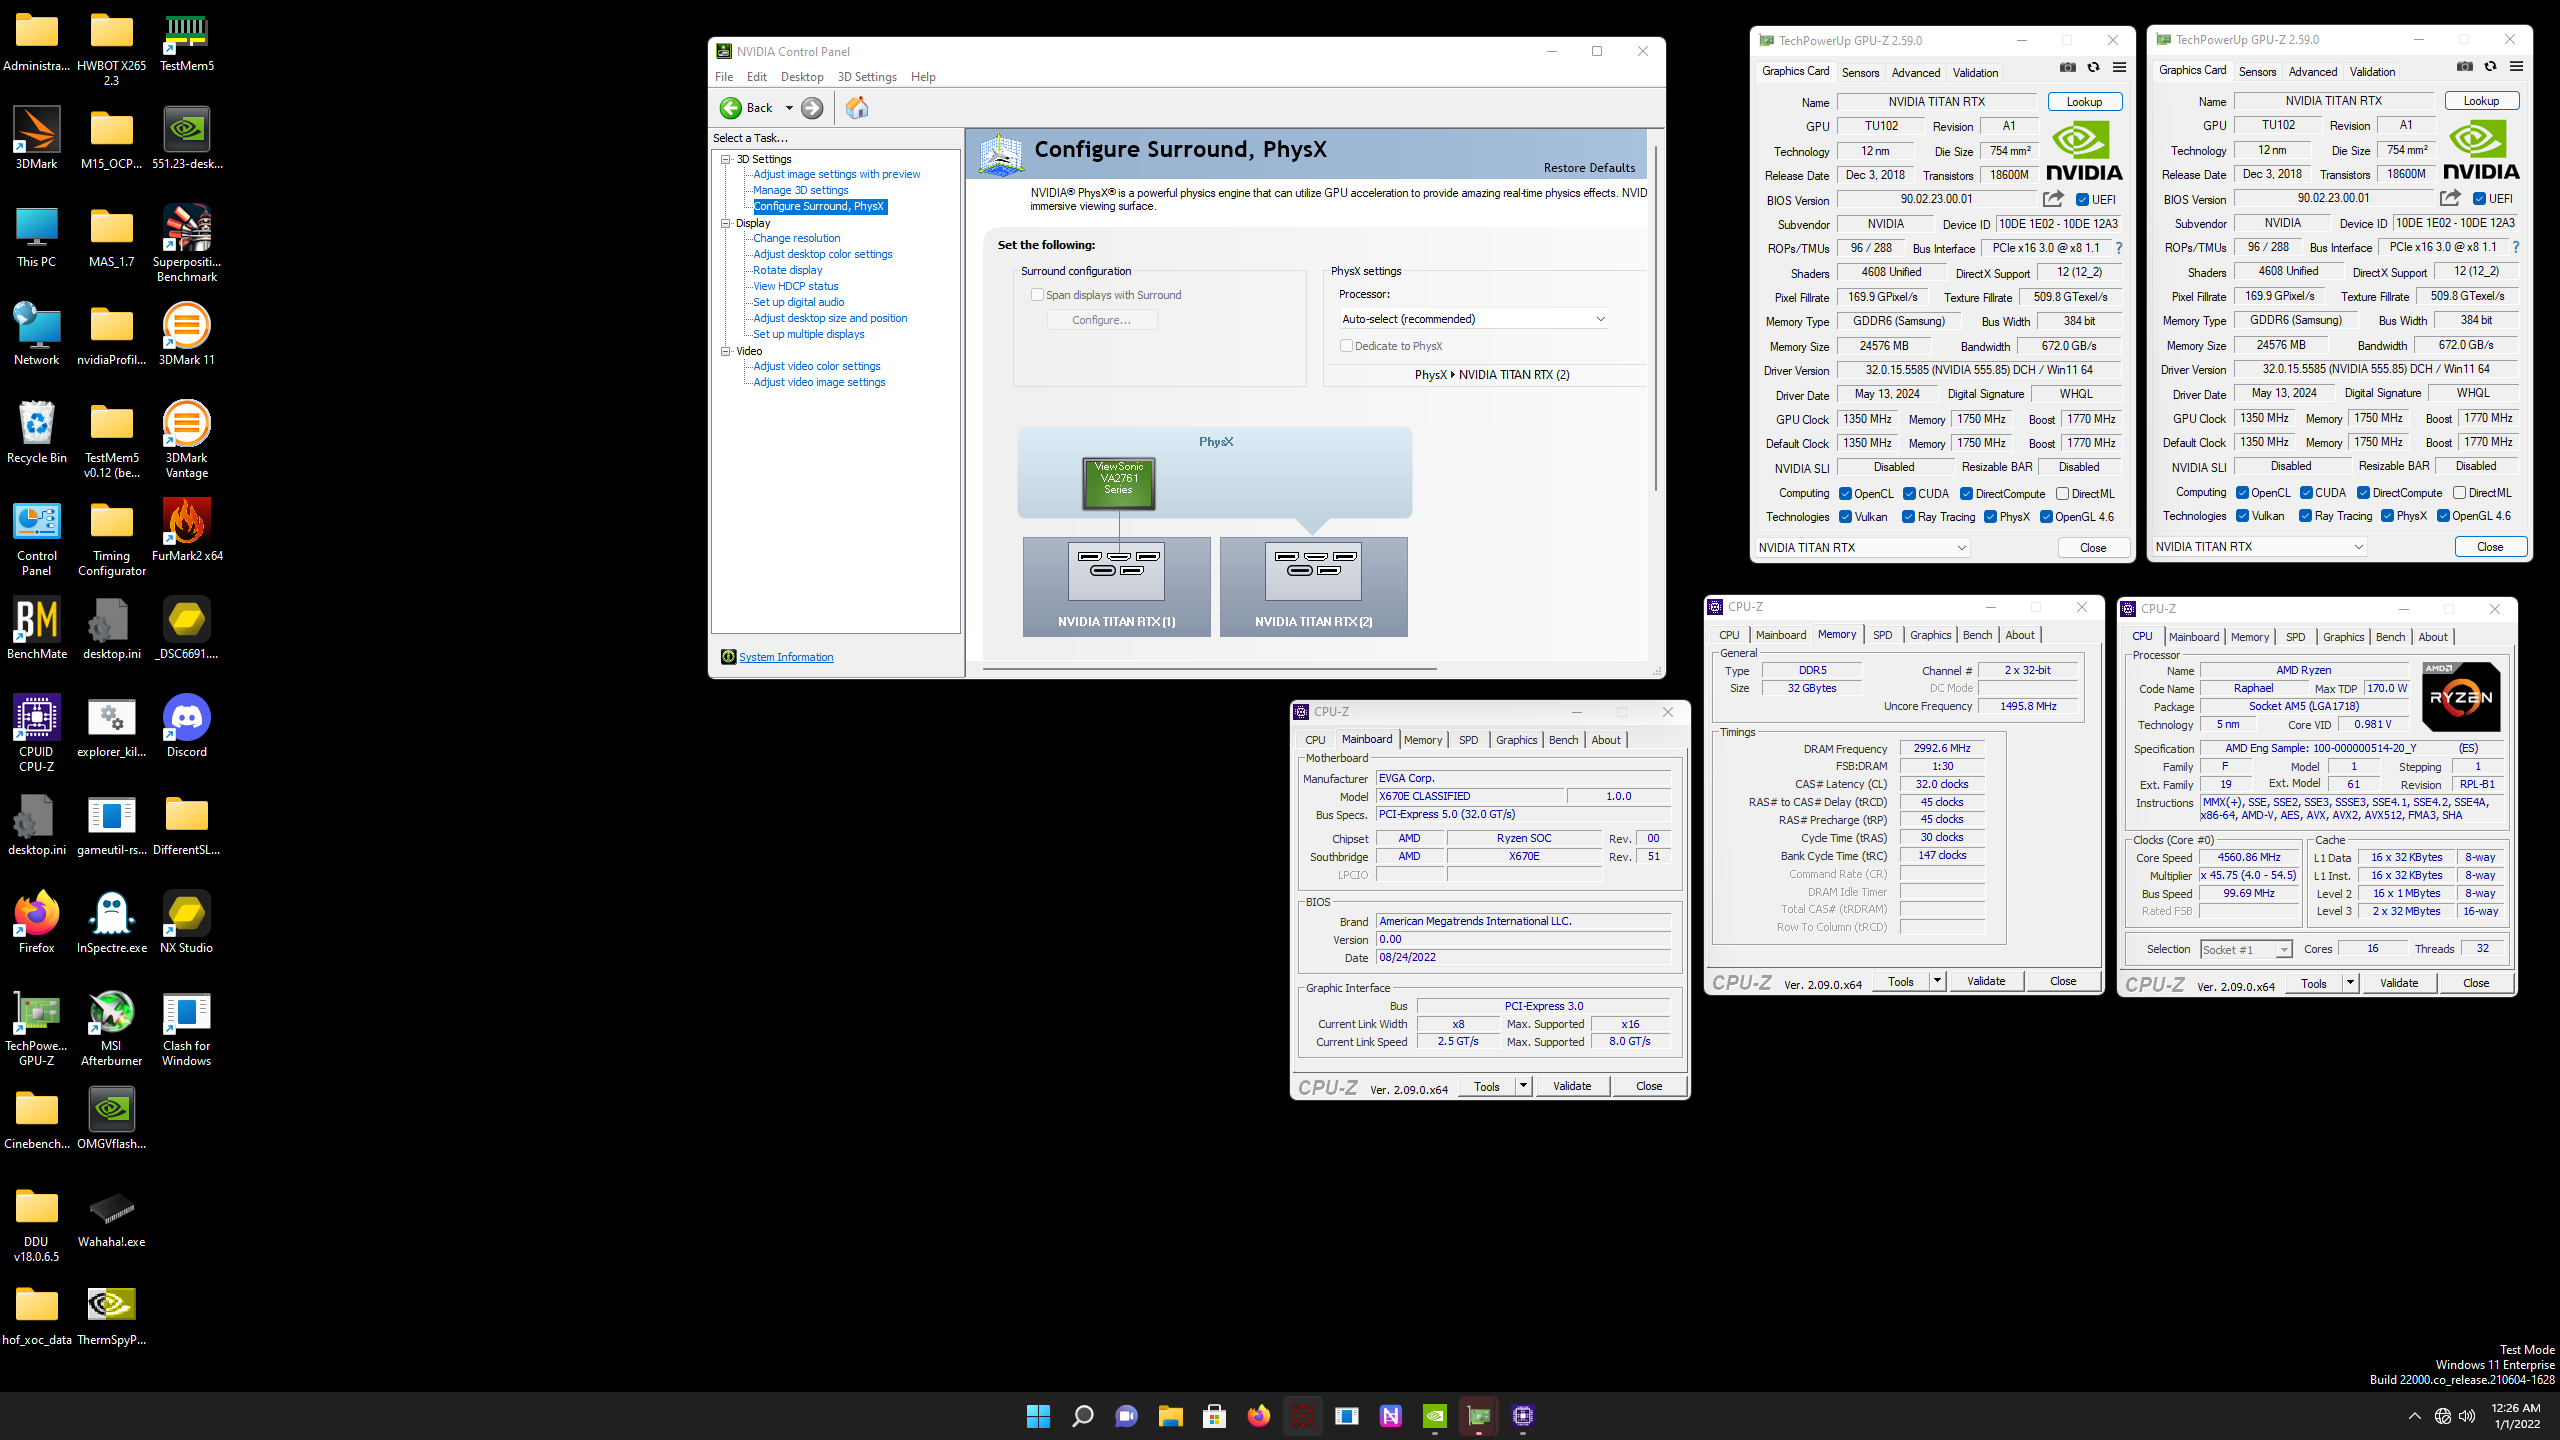This screenshot has width=2560, height=1440.
Task: Open InSpectre.exe desktop icon
Action: [x=112, y=922]
